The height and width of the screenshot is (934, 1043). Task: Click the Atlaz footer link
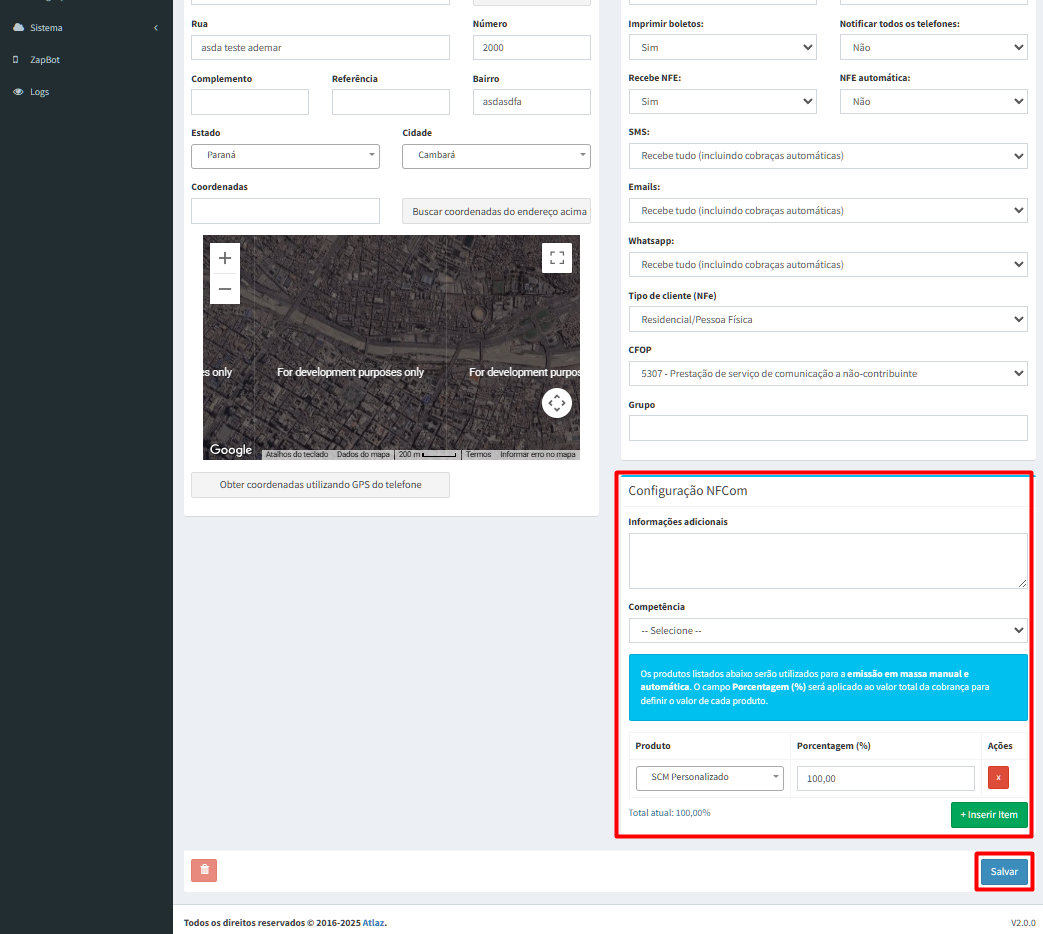click(373, 923)
